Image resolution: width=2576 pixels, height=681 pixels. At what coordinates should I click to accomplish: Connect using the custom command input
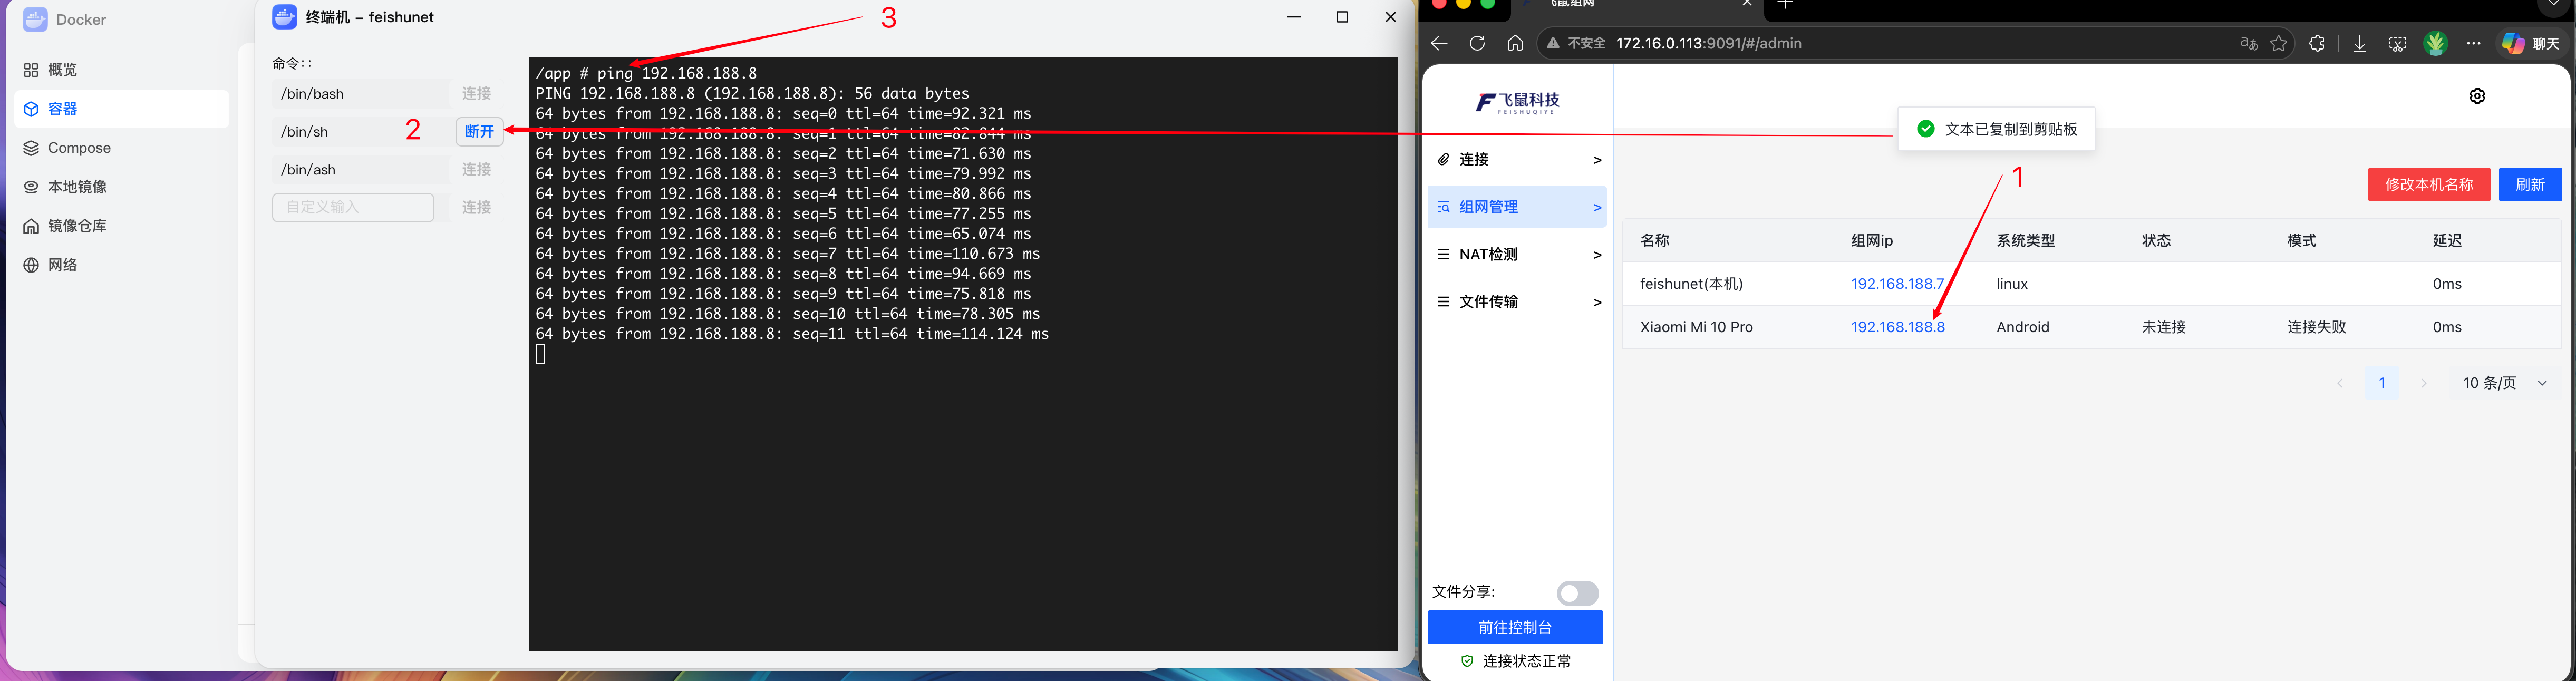coord(476,207)
